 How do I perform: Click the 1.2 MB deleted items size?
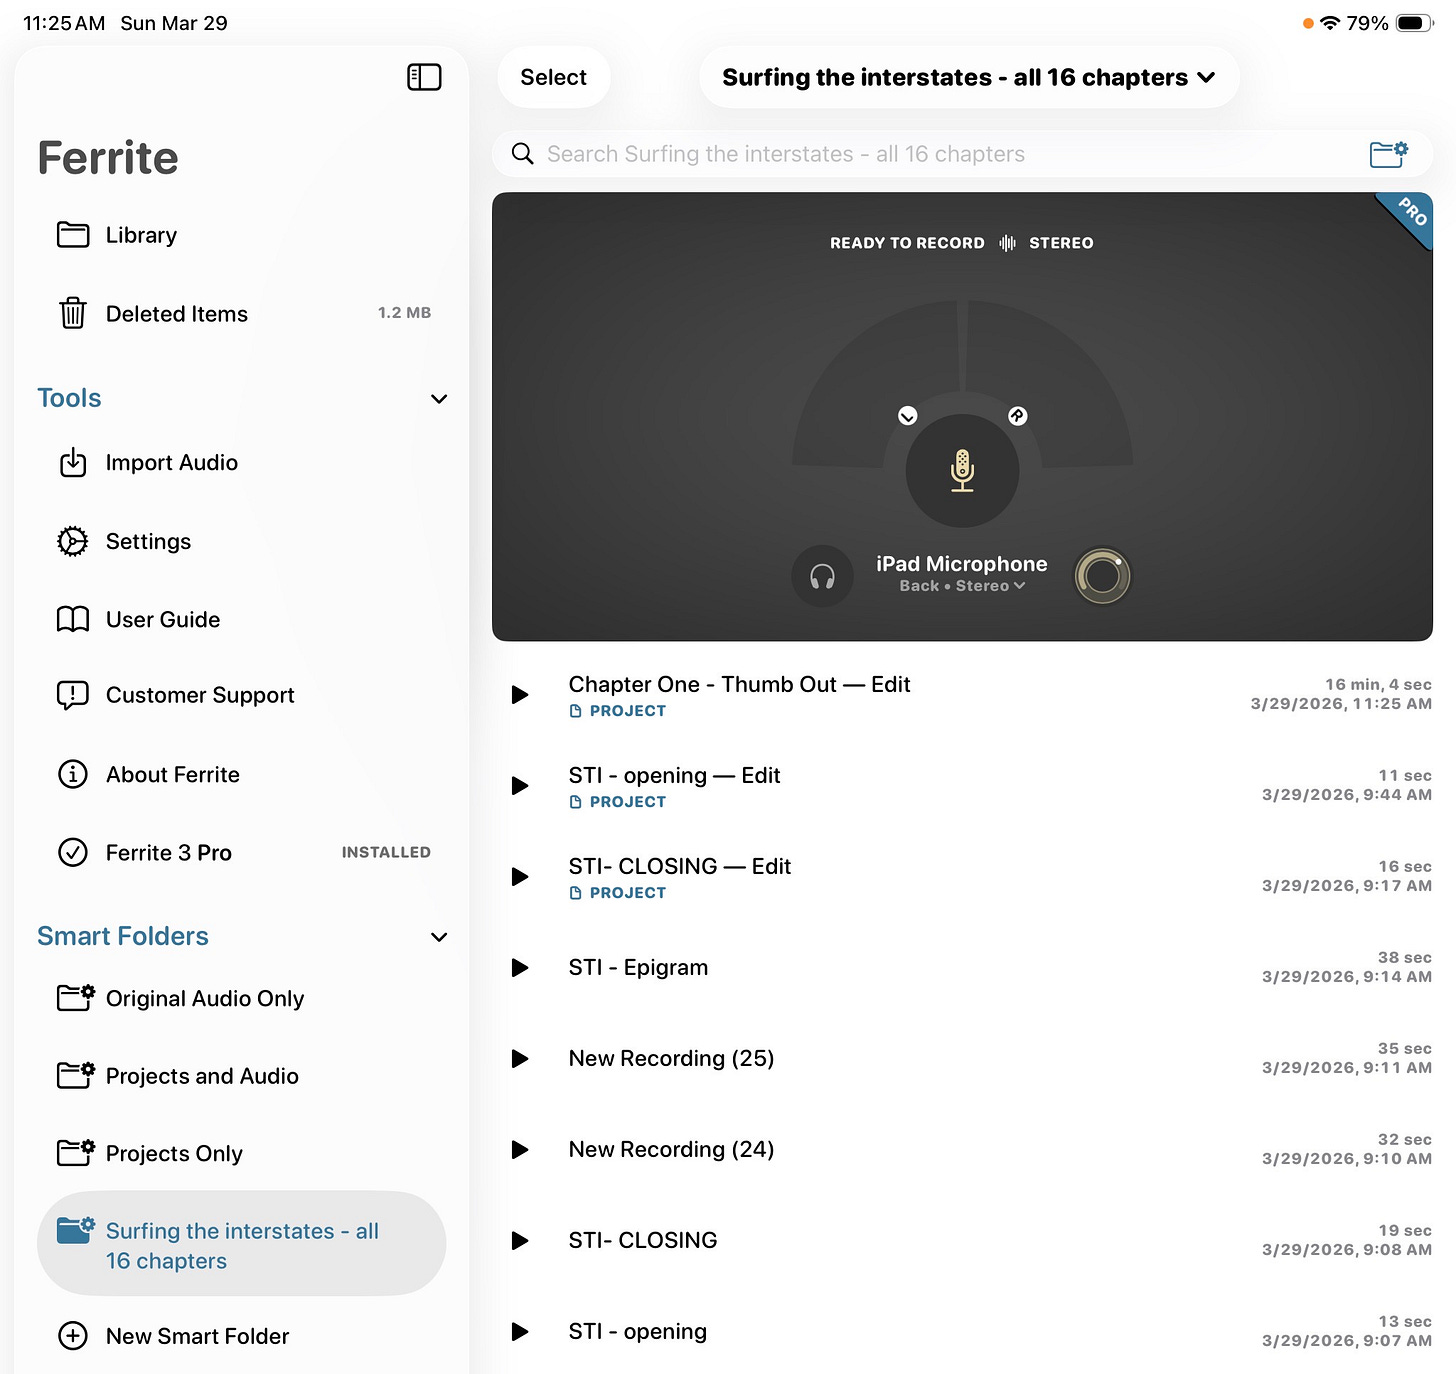coord(404,313)
